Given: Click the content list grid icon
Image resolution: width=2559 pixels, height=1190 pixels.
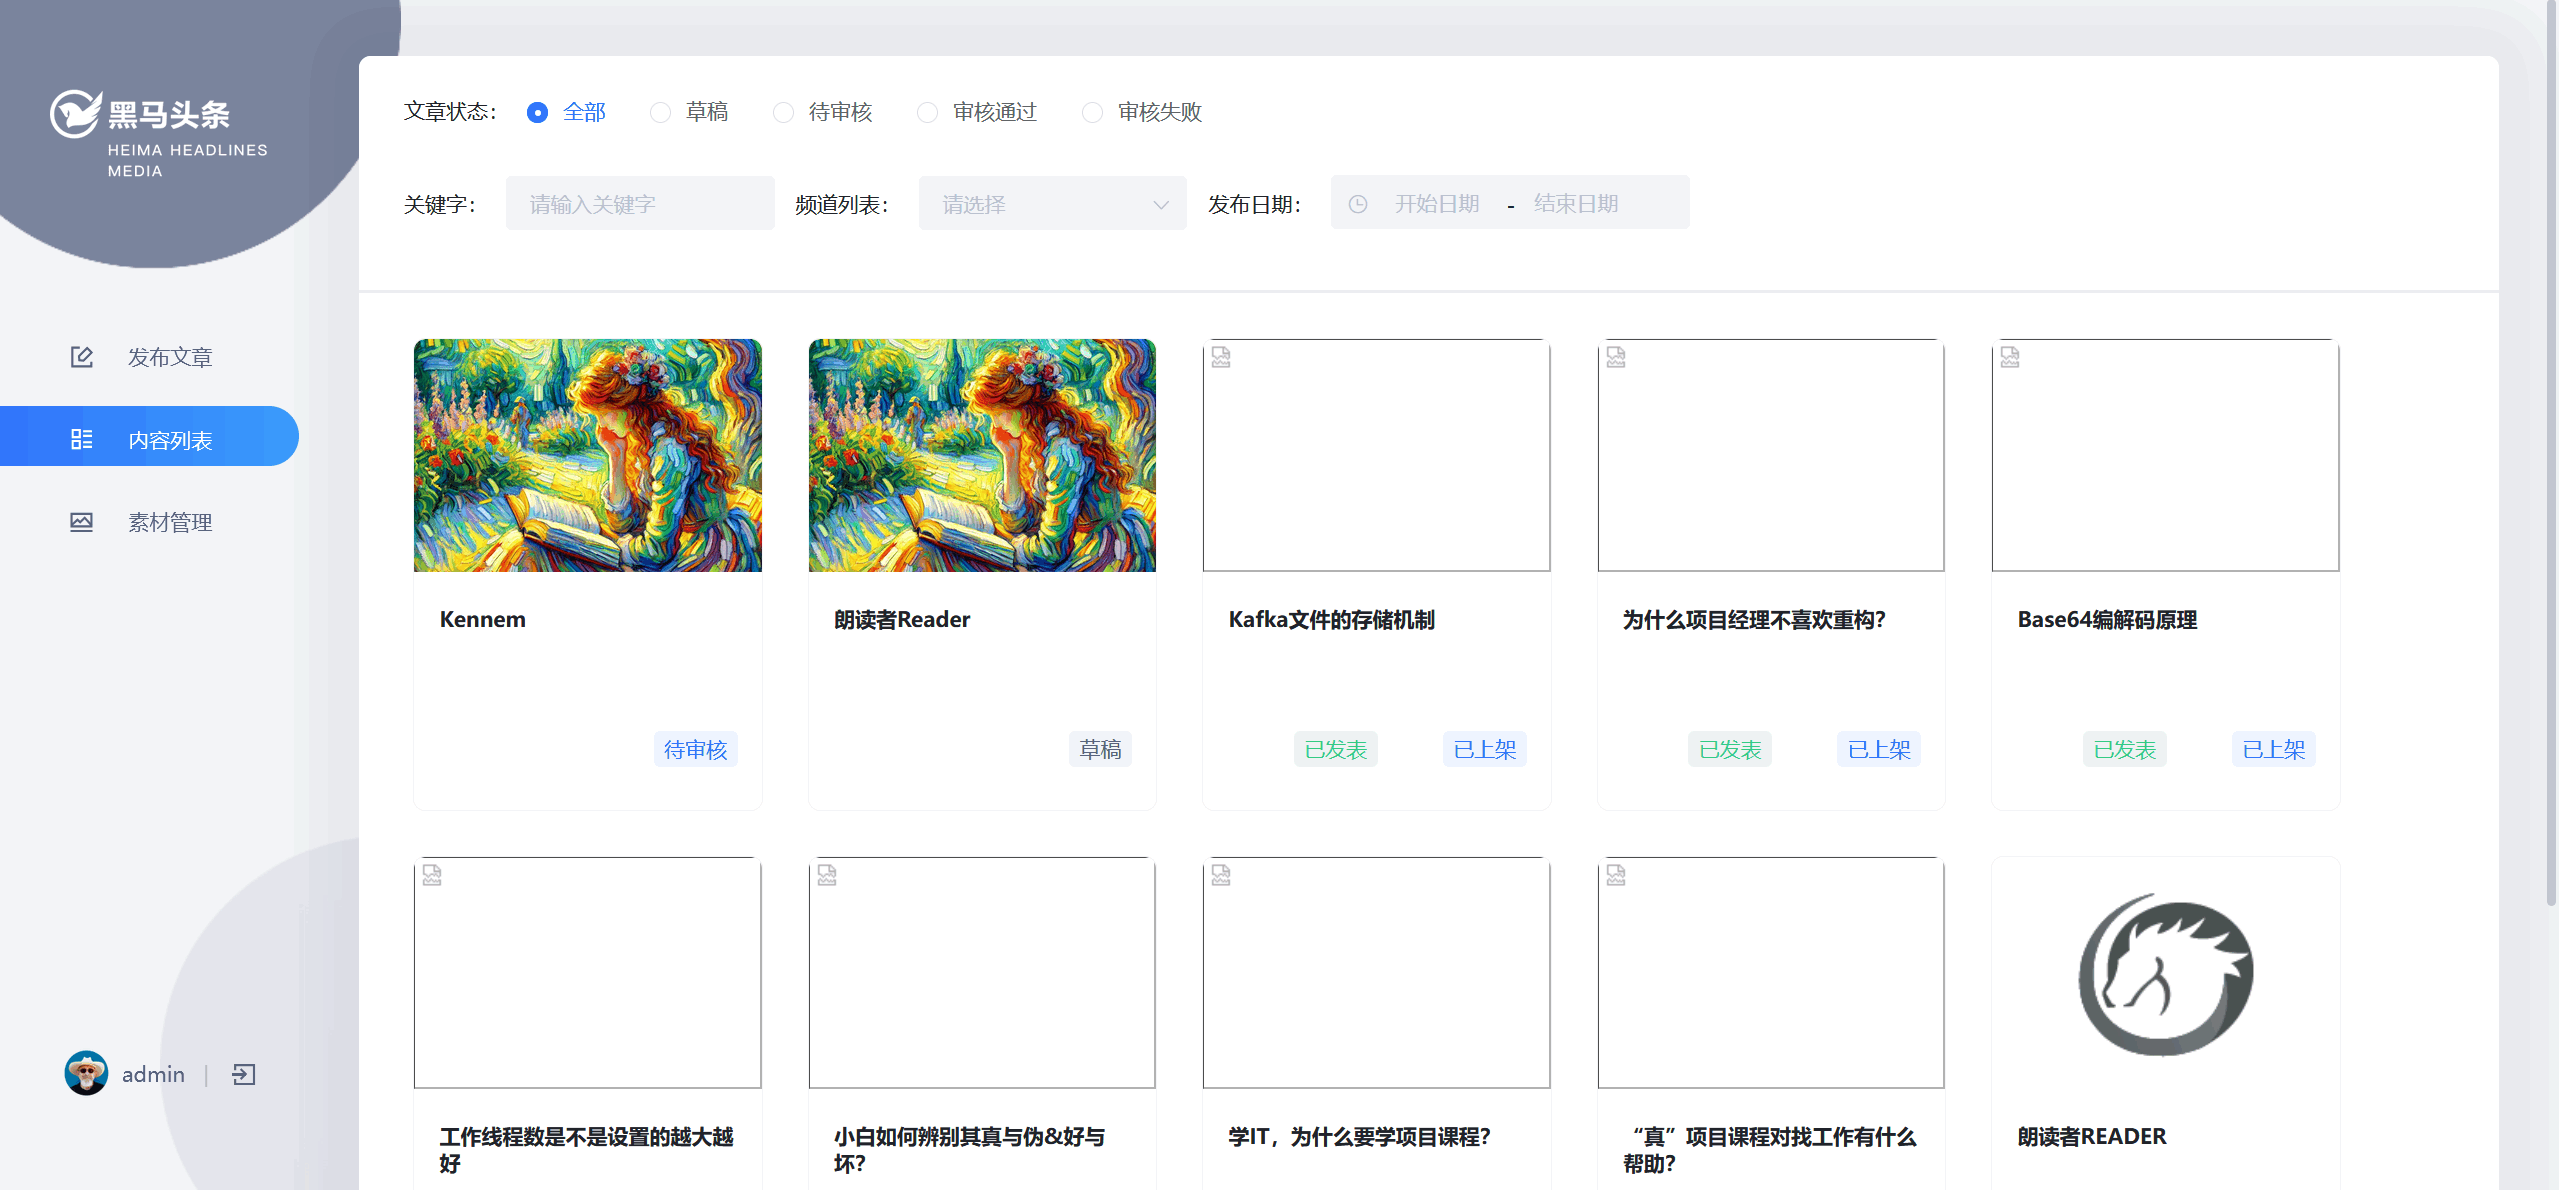Looking at the screenshot, I should point(81,440).
